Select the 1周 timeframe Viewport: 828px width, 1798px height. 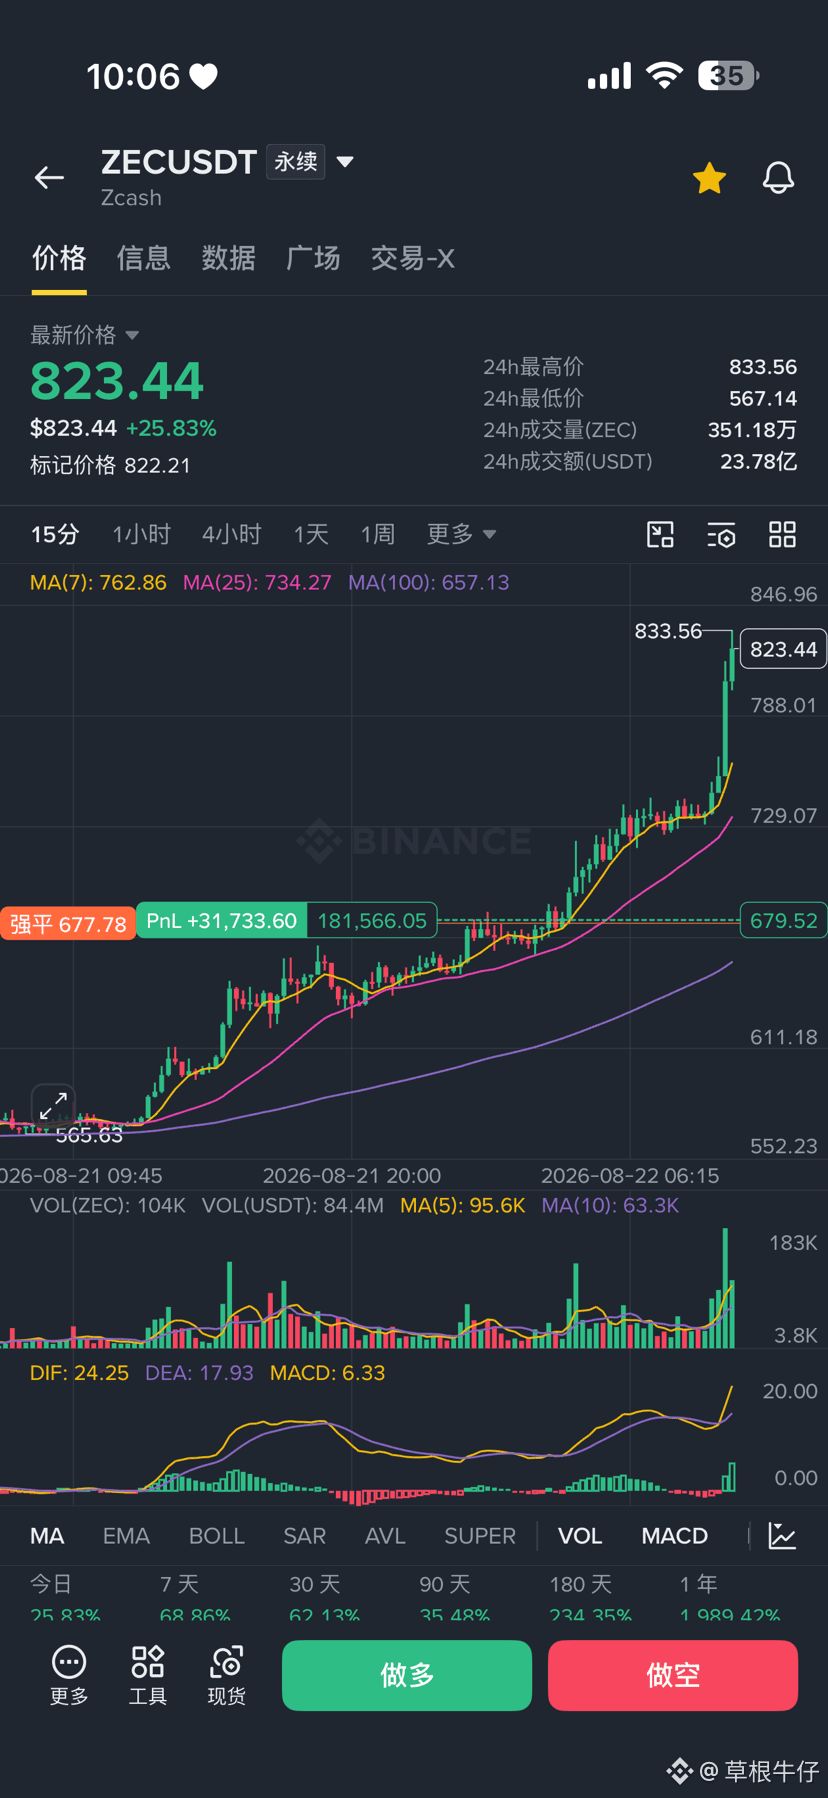point(378,534)
